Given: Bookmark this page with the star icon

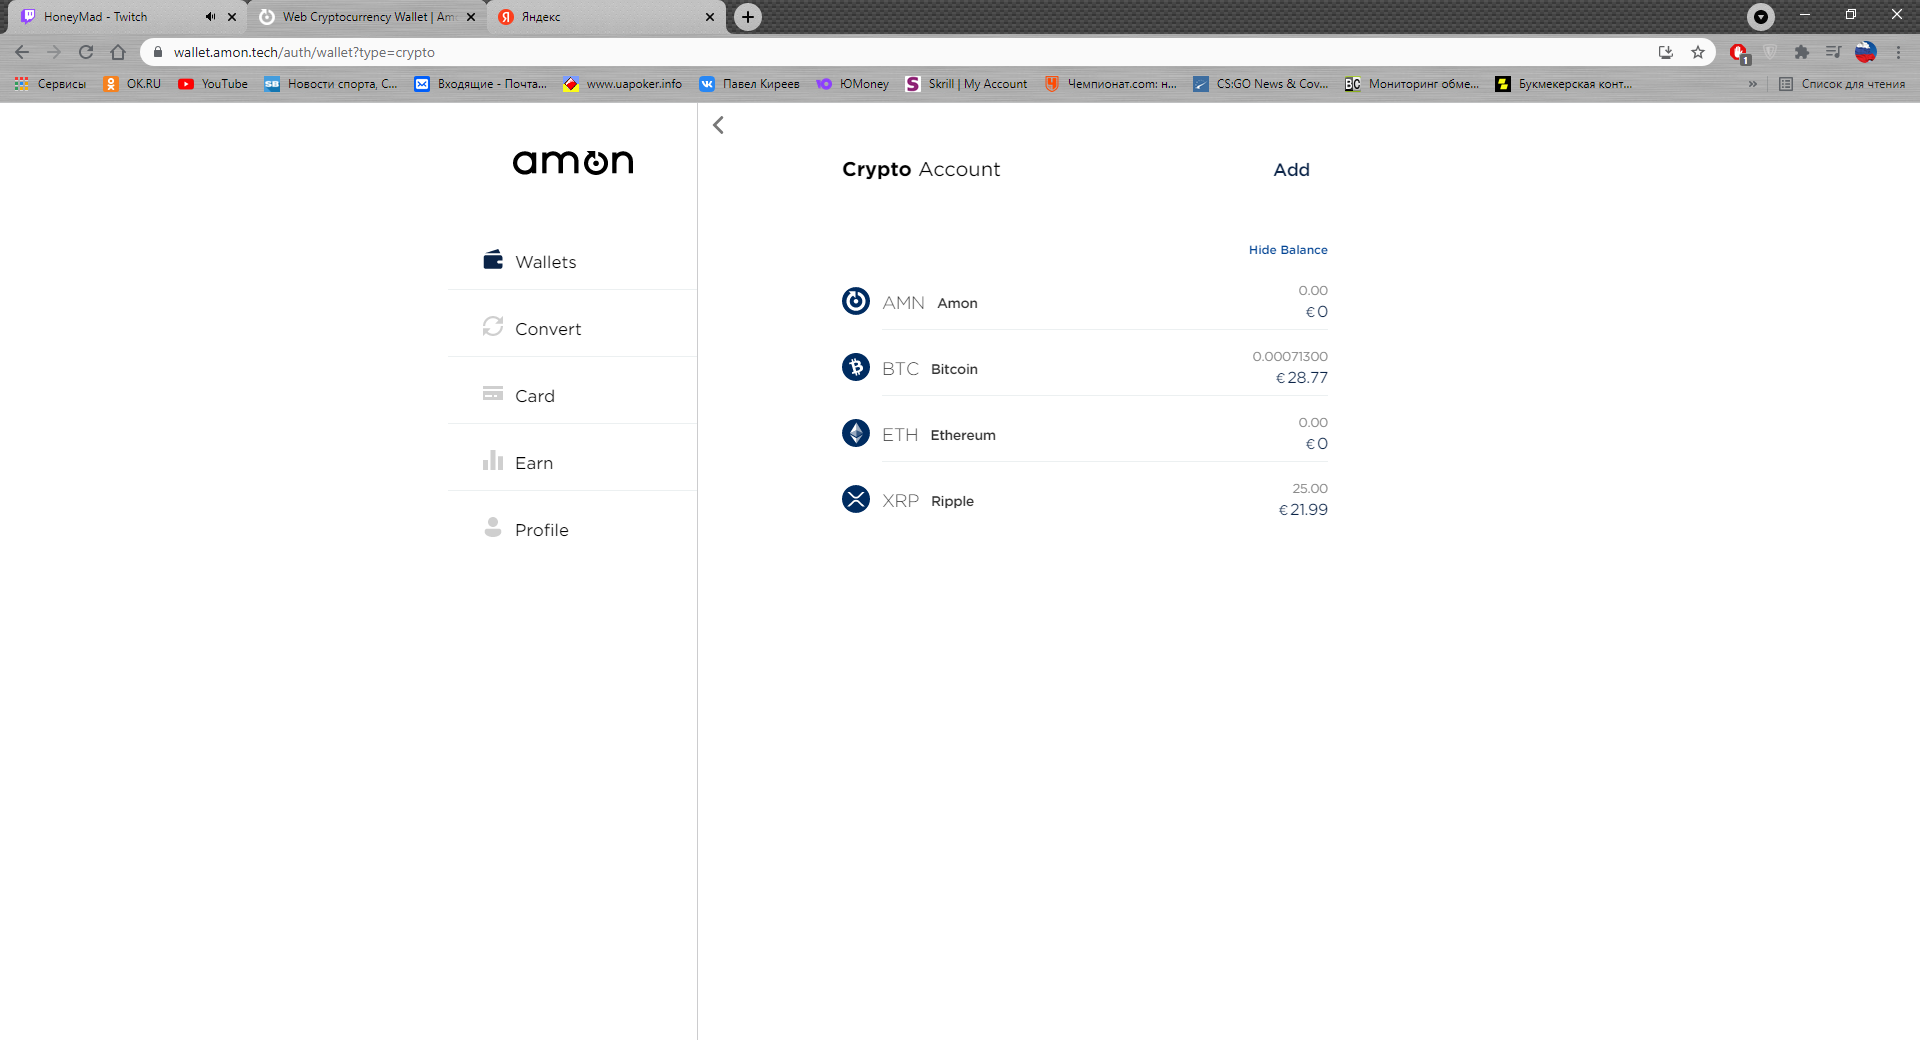Looking at the screenshot, I should [x=1698, y=52].
